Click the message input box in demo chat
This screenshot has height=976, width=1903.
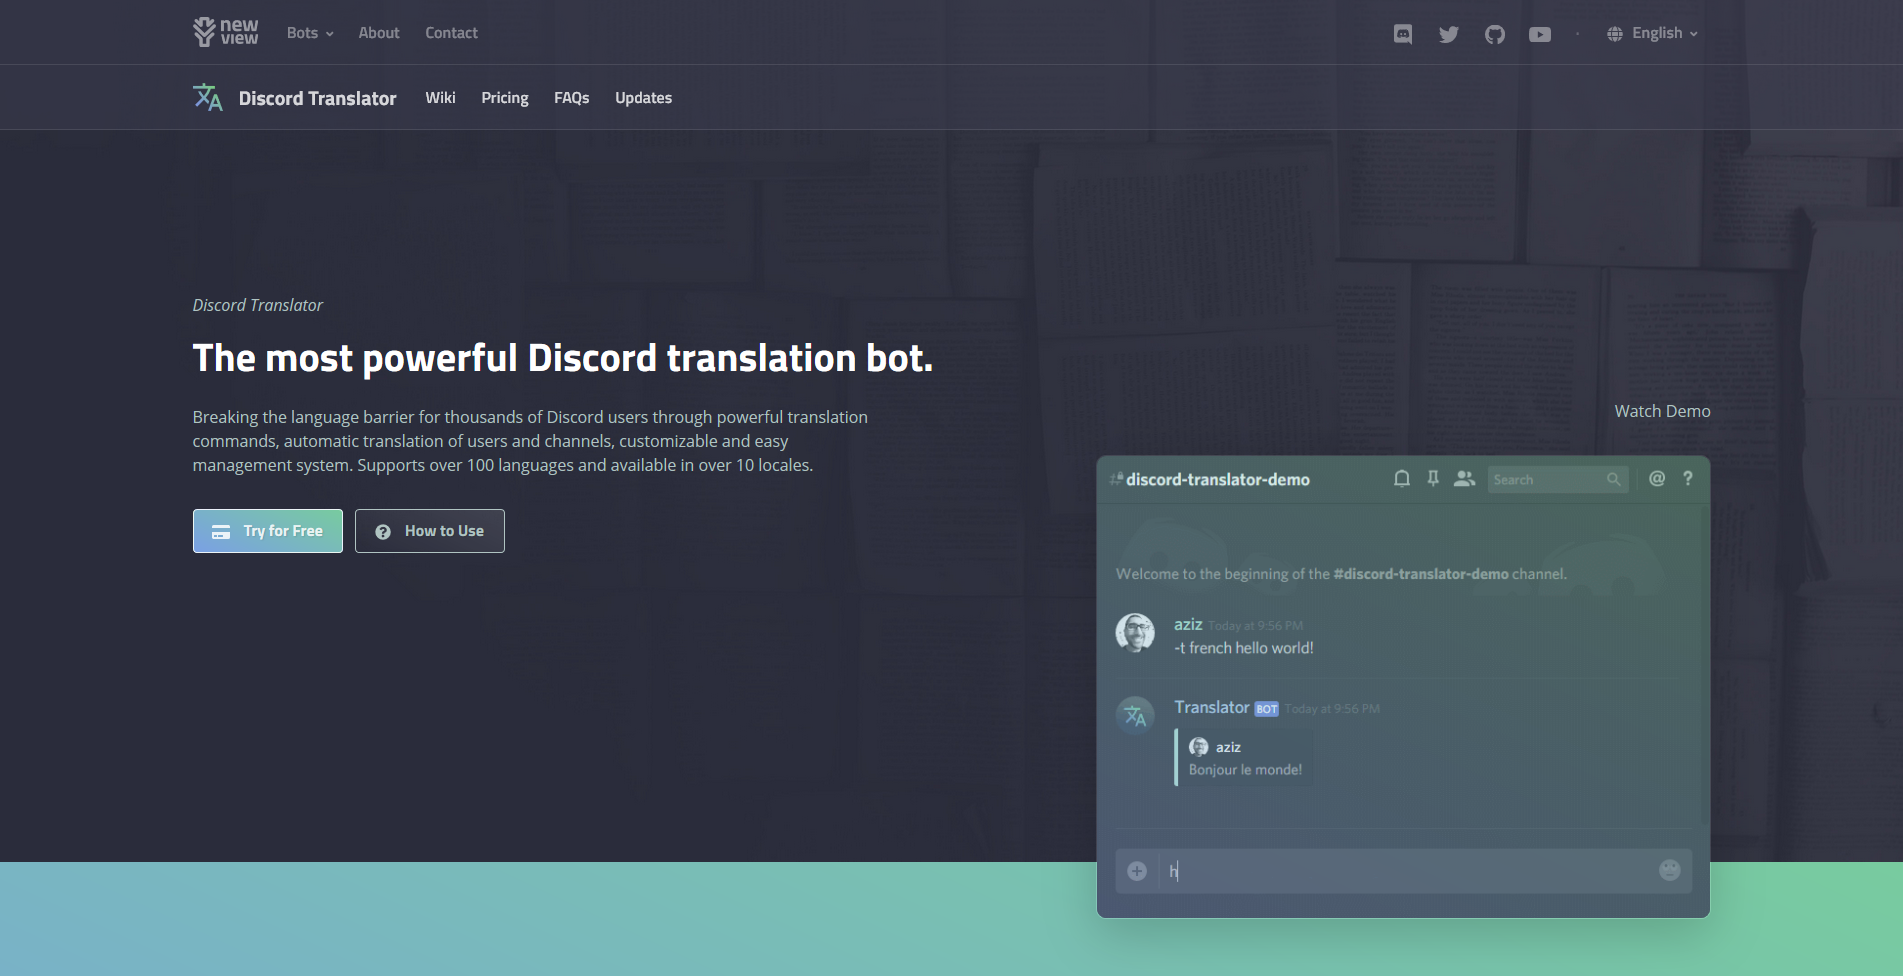[x=1404, y=871]
